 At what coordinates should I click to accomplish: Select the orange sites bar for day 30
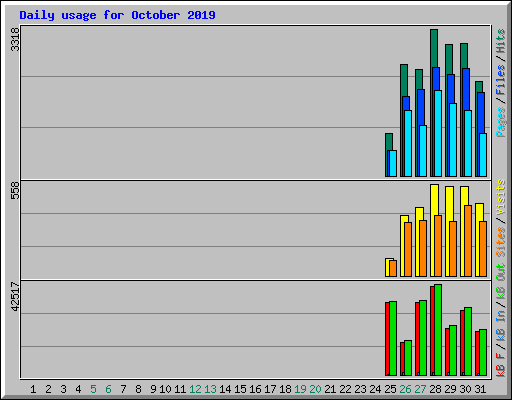click(468, 241)
